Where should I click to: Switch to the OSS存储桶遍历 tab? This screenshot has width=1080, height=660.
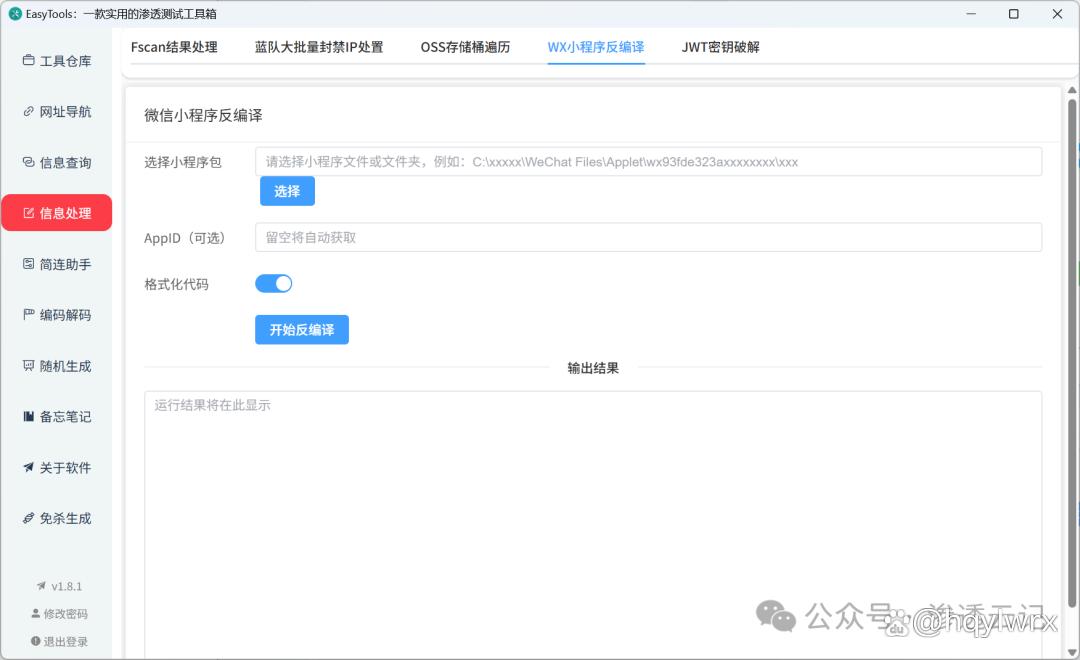click(466, 47)
